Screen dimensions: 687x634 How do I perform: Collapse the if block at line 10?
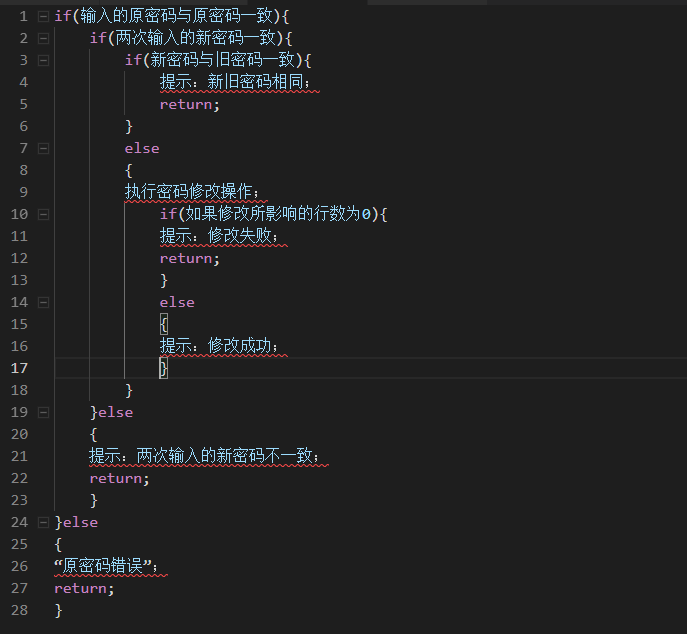click(x=43, y=214)
